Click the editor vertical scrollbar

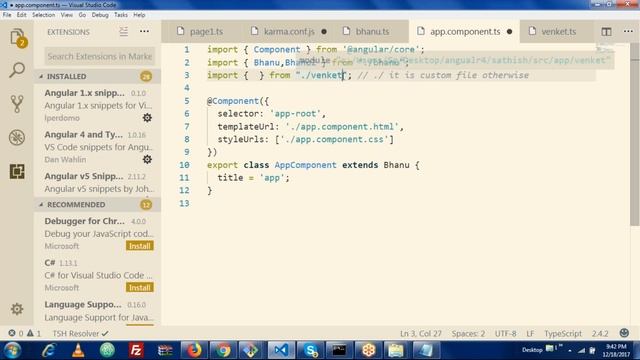[635, 135]
